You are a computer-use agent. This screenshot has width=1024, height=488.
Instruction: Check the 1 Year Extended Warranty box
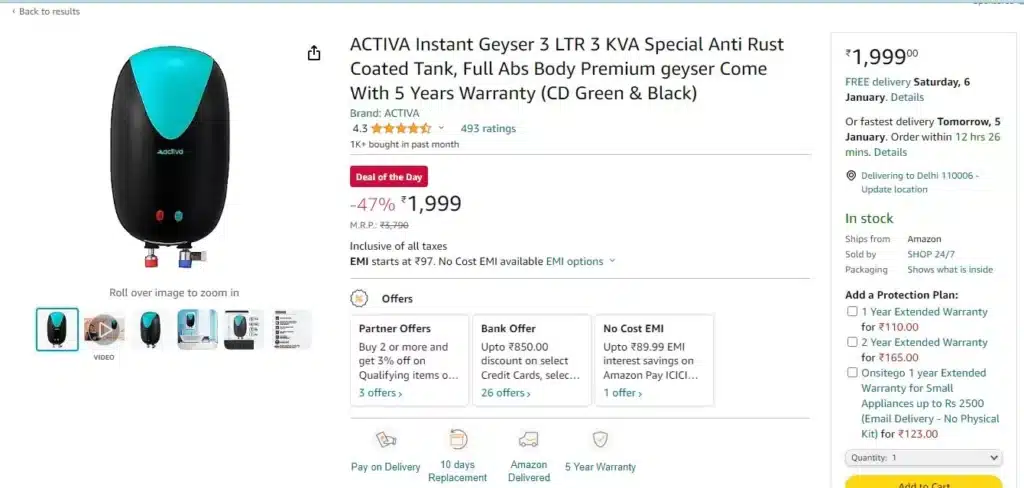pos(852,312)
